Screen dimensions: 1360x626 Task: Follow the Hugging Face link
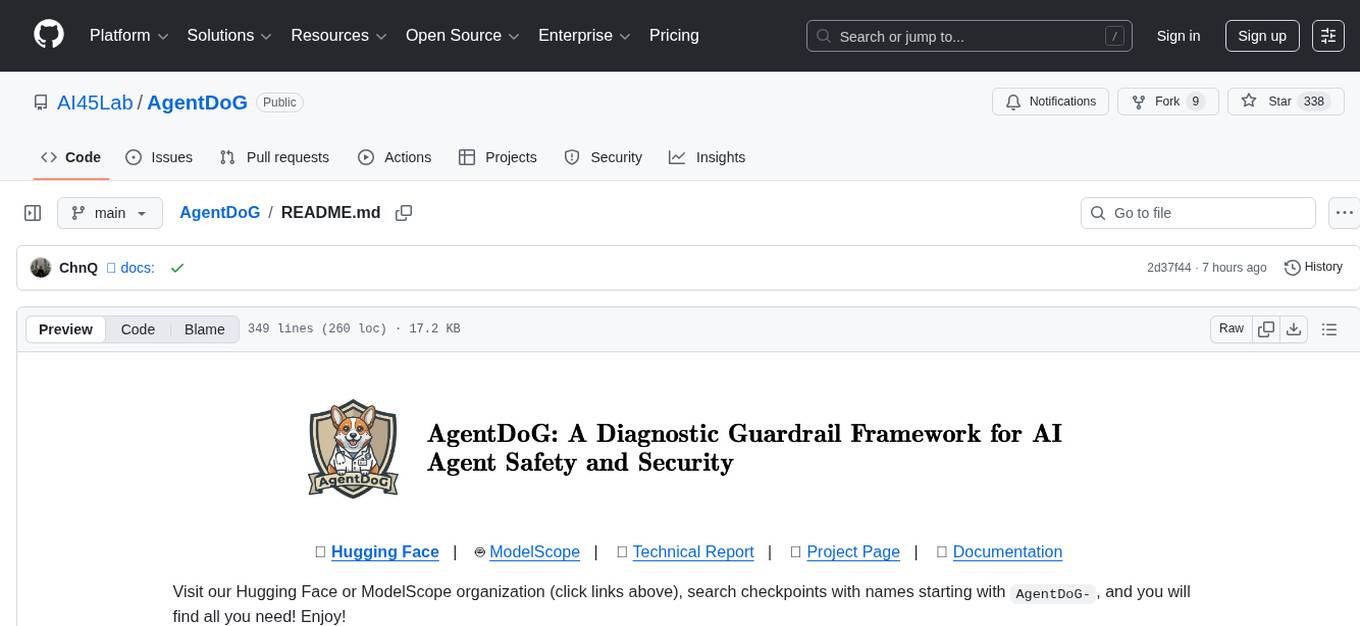384,551
